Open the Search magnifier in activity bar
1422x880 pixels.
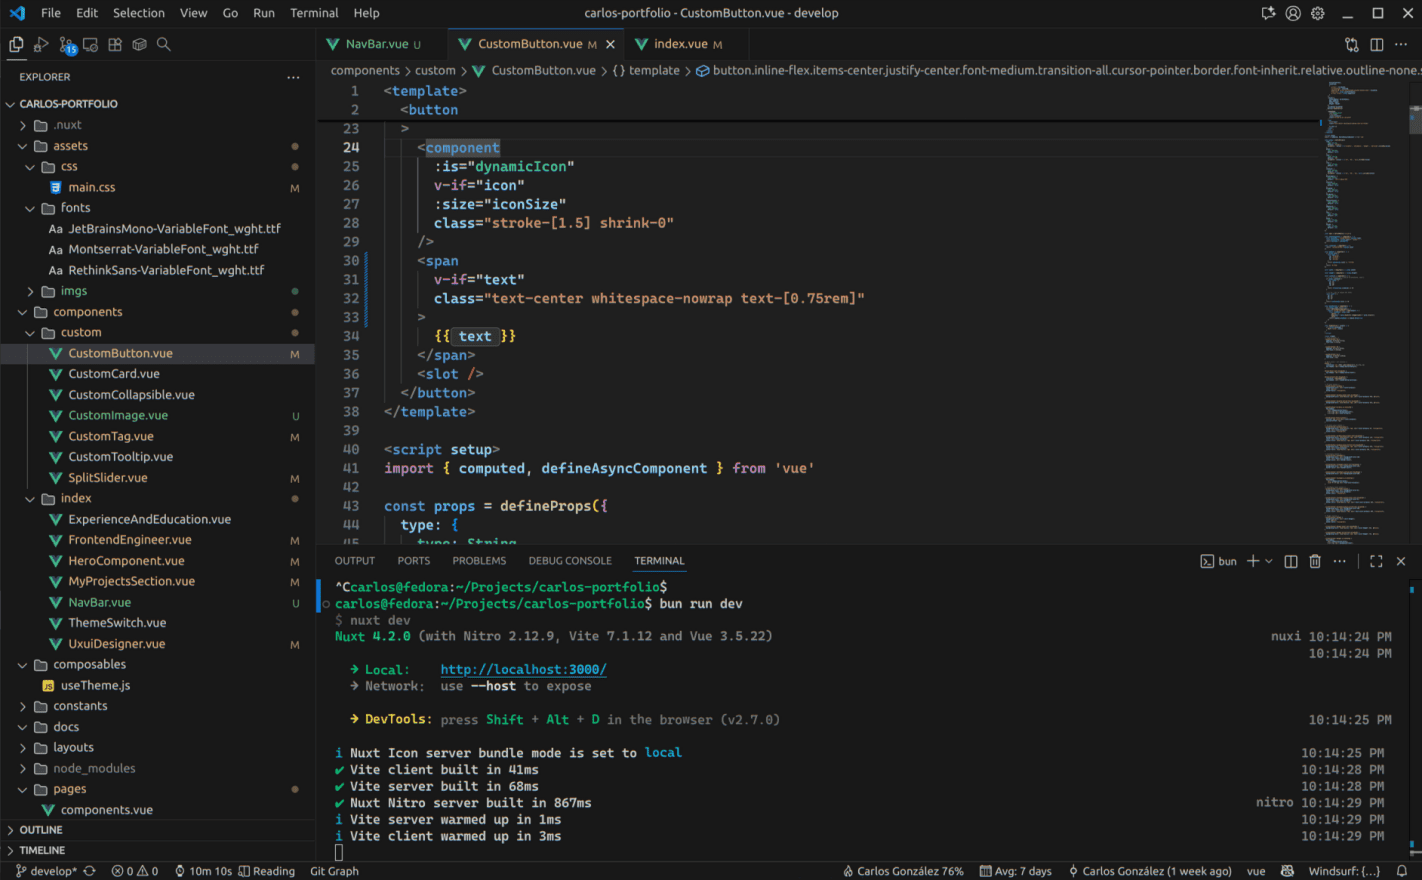click(164, 45)
